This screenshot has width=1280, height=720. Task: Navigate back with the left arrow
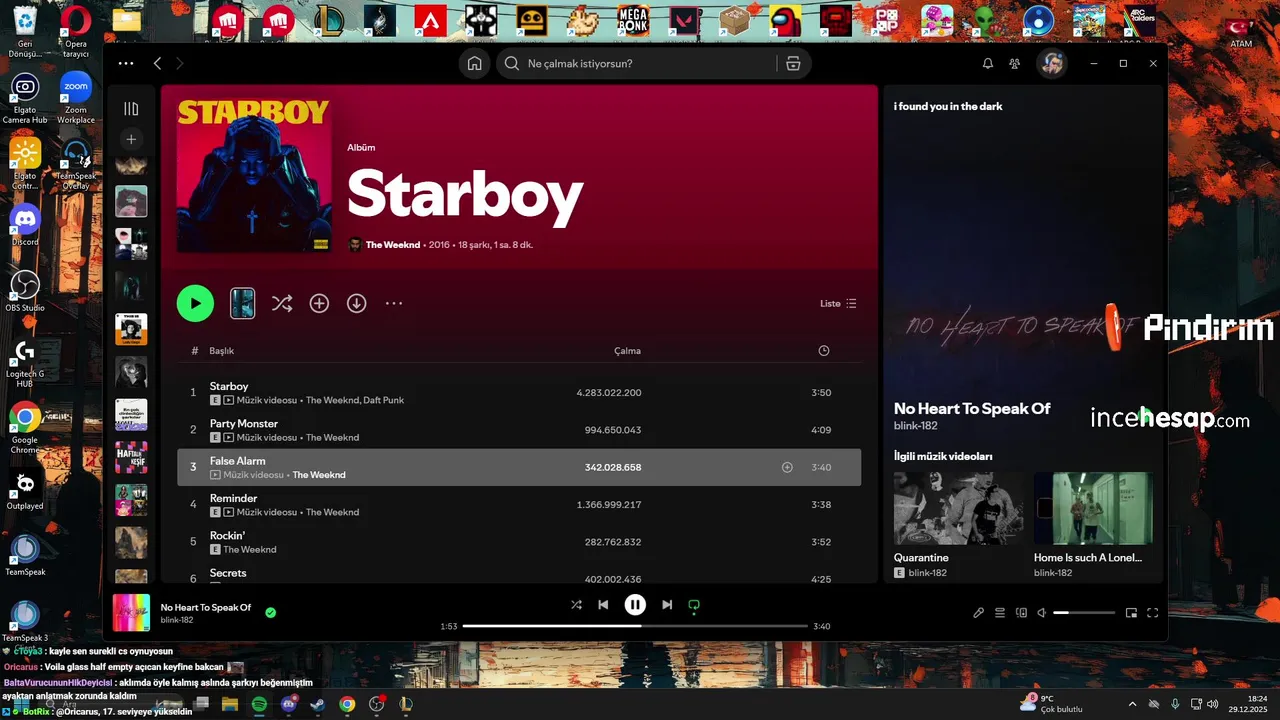(x=157, y=63)
